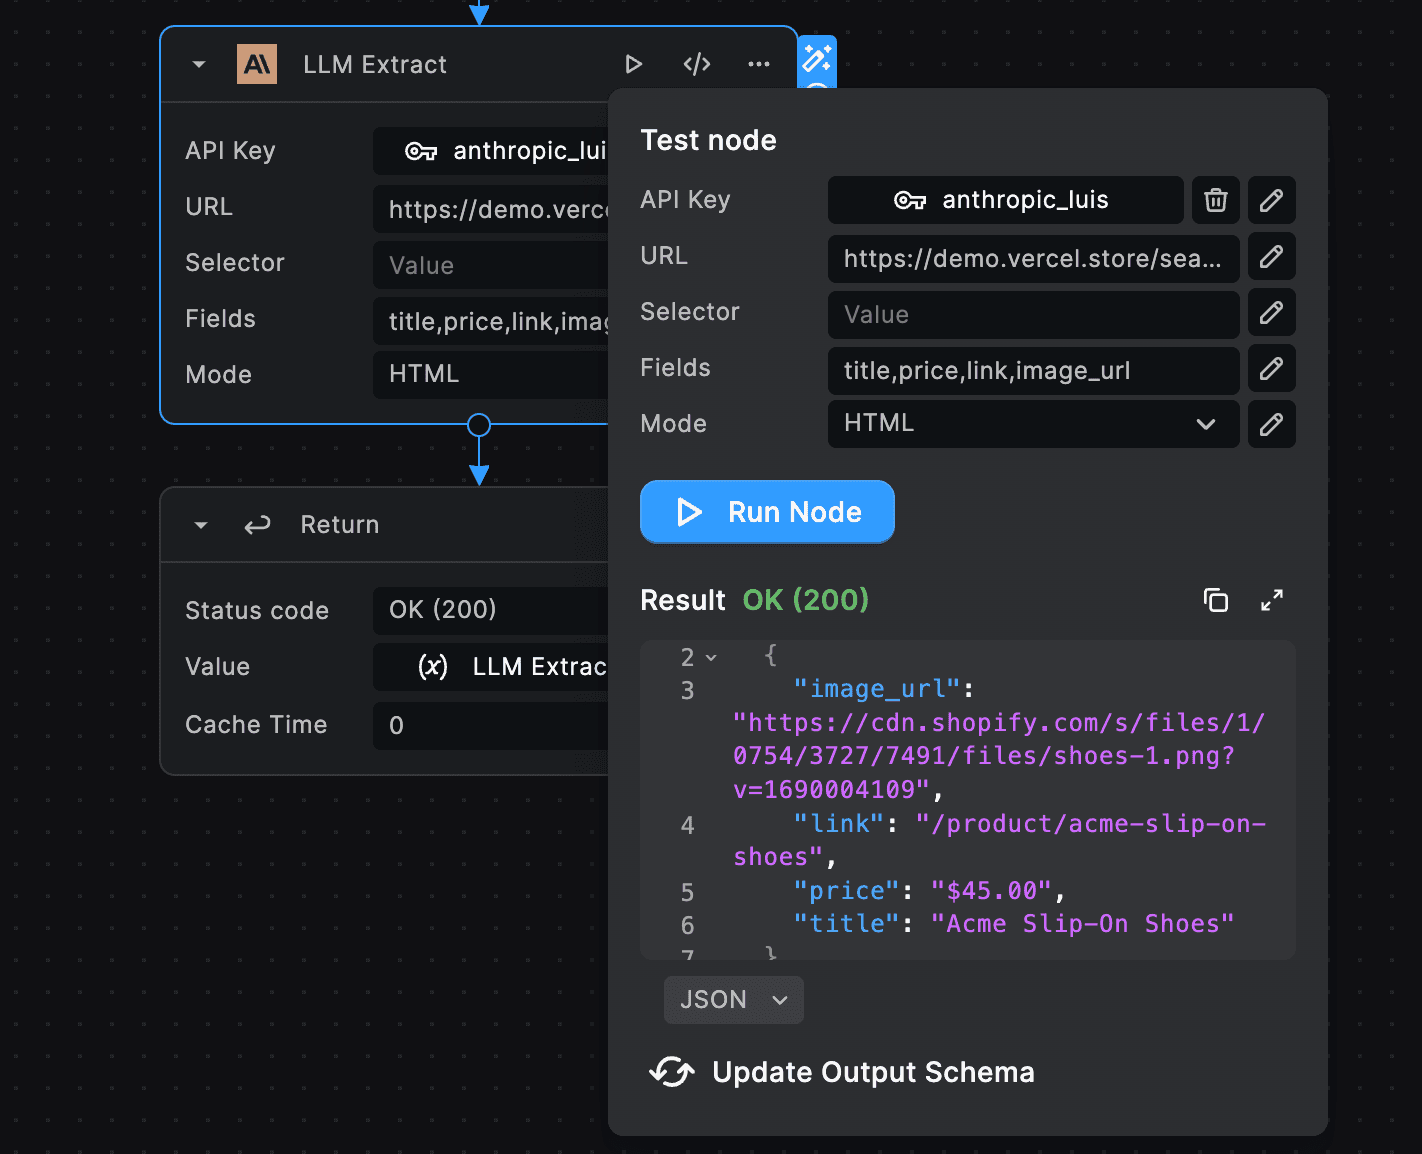Click the magic wand icon beside node
This screenshot has width=1422, height=1154.
click(817, 59)
